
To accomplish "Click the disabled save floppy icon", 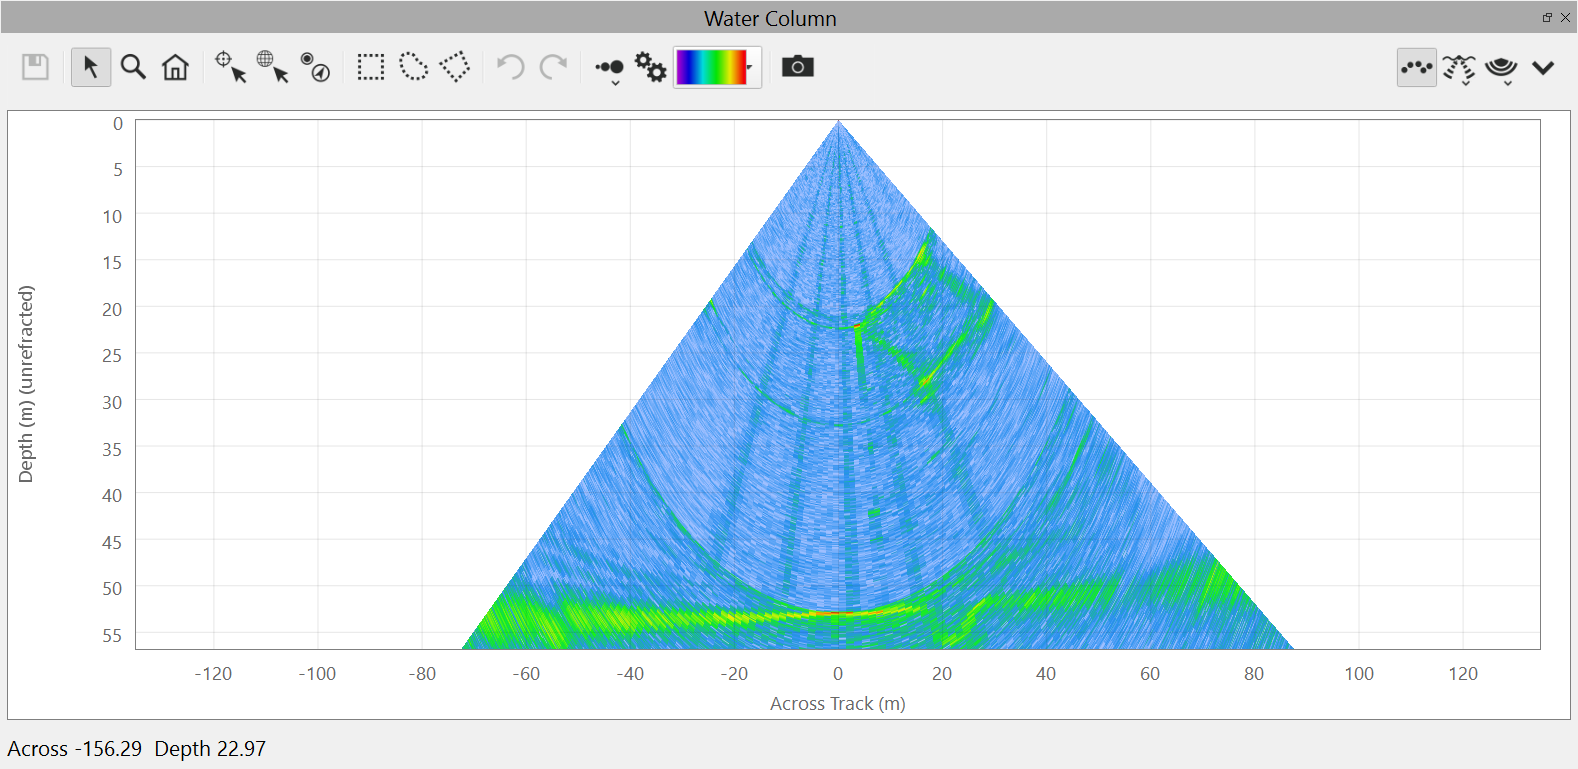I will coord(36,67).
